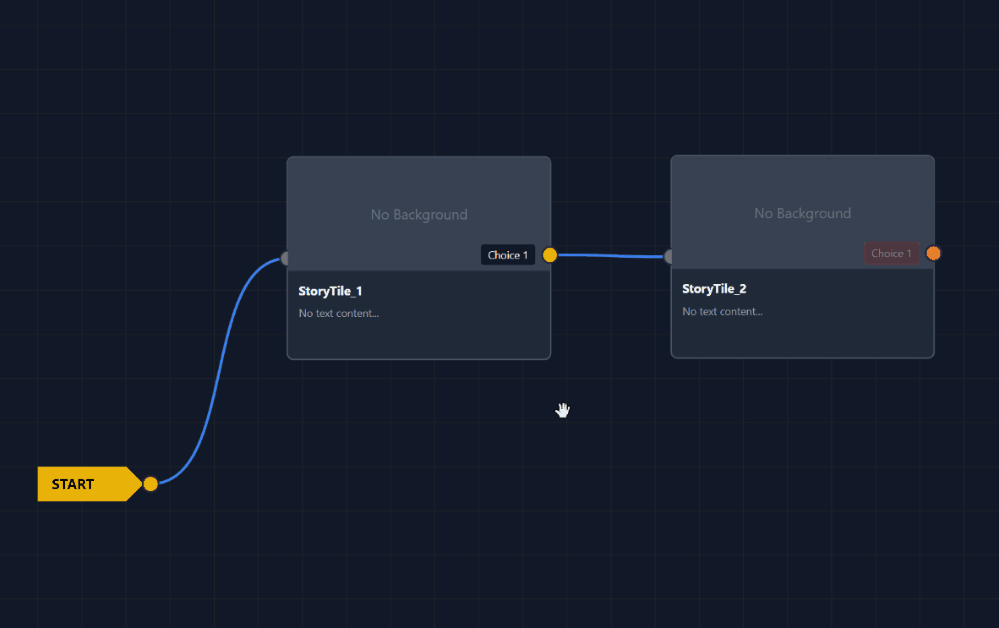Select the blue link between StoryTile_1 and StoryTile_2
Viewport: 999px width, 628px height.
(x=610, y=256)
